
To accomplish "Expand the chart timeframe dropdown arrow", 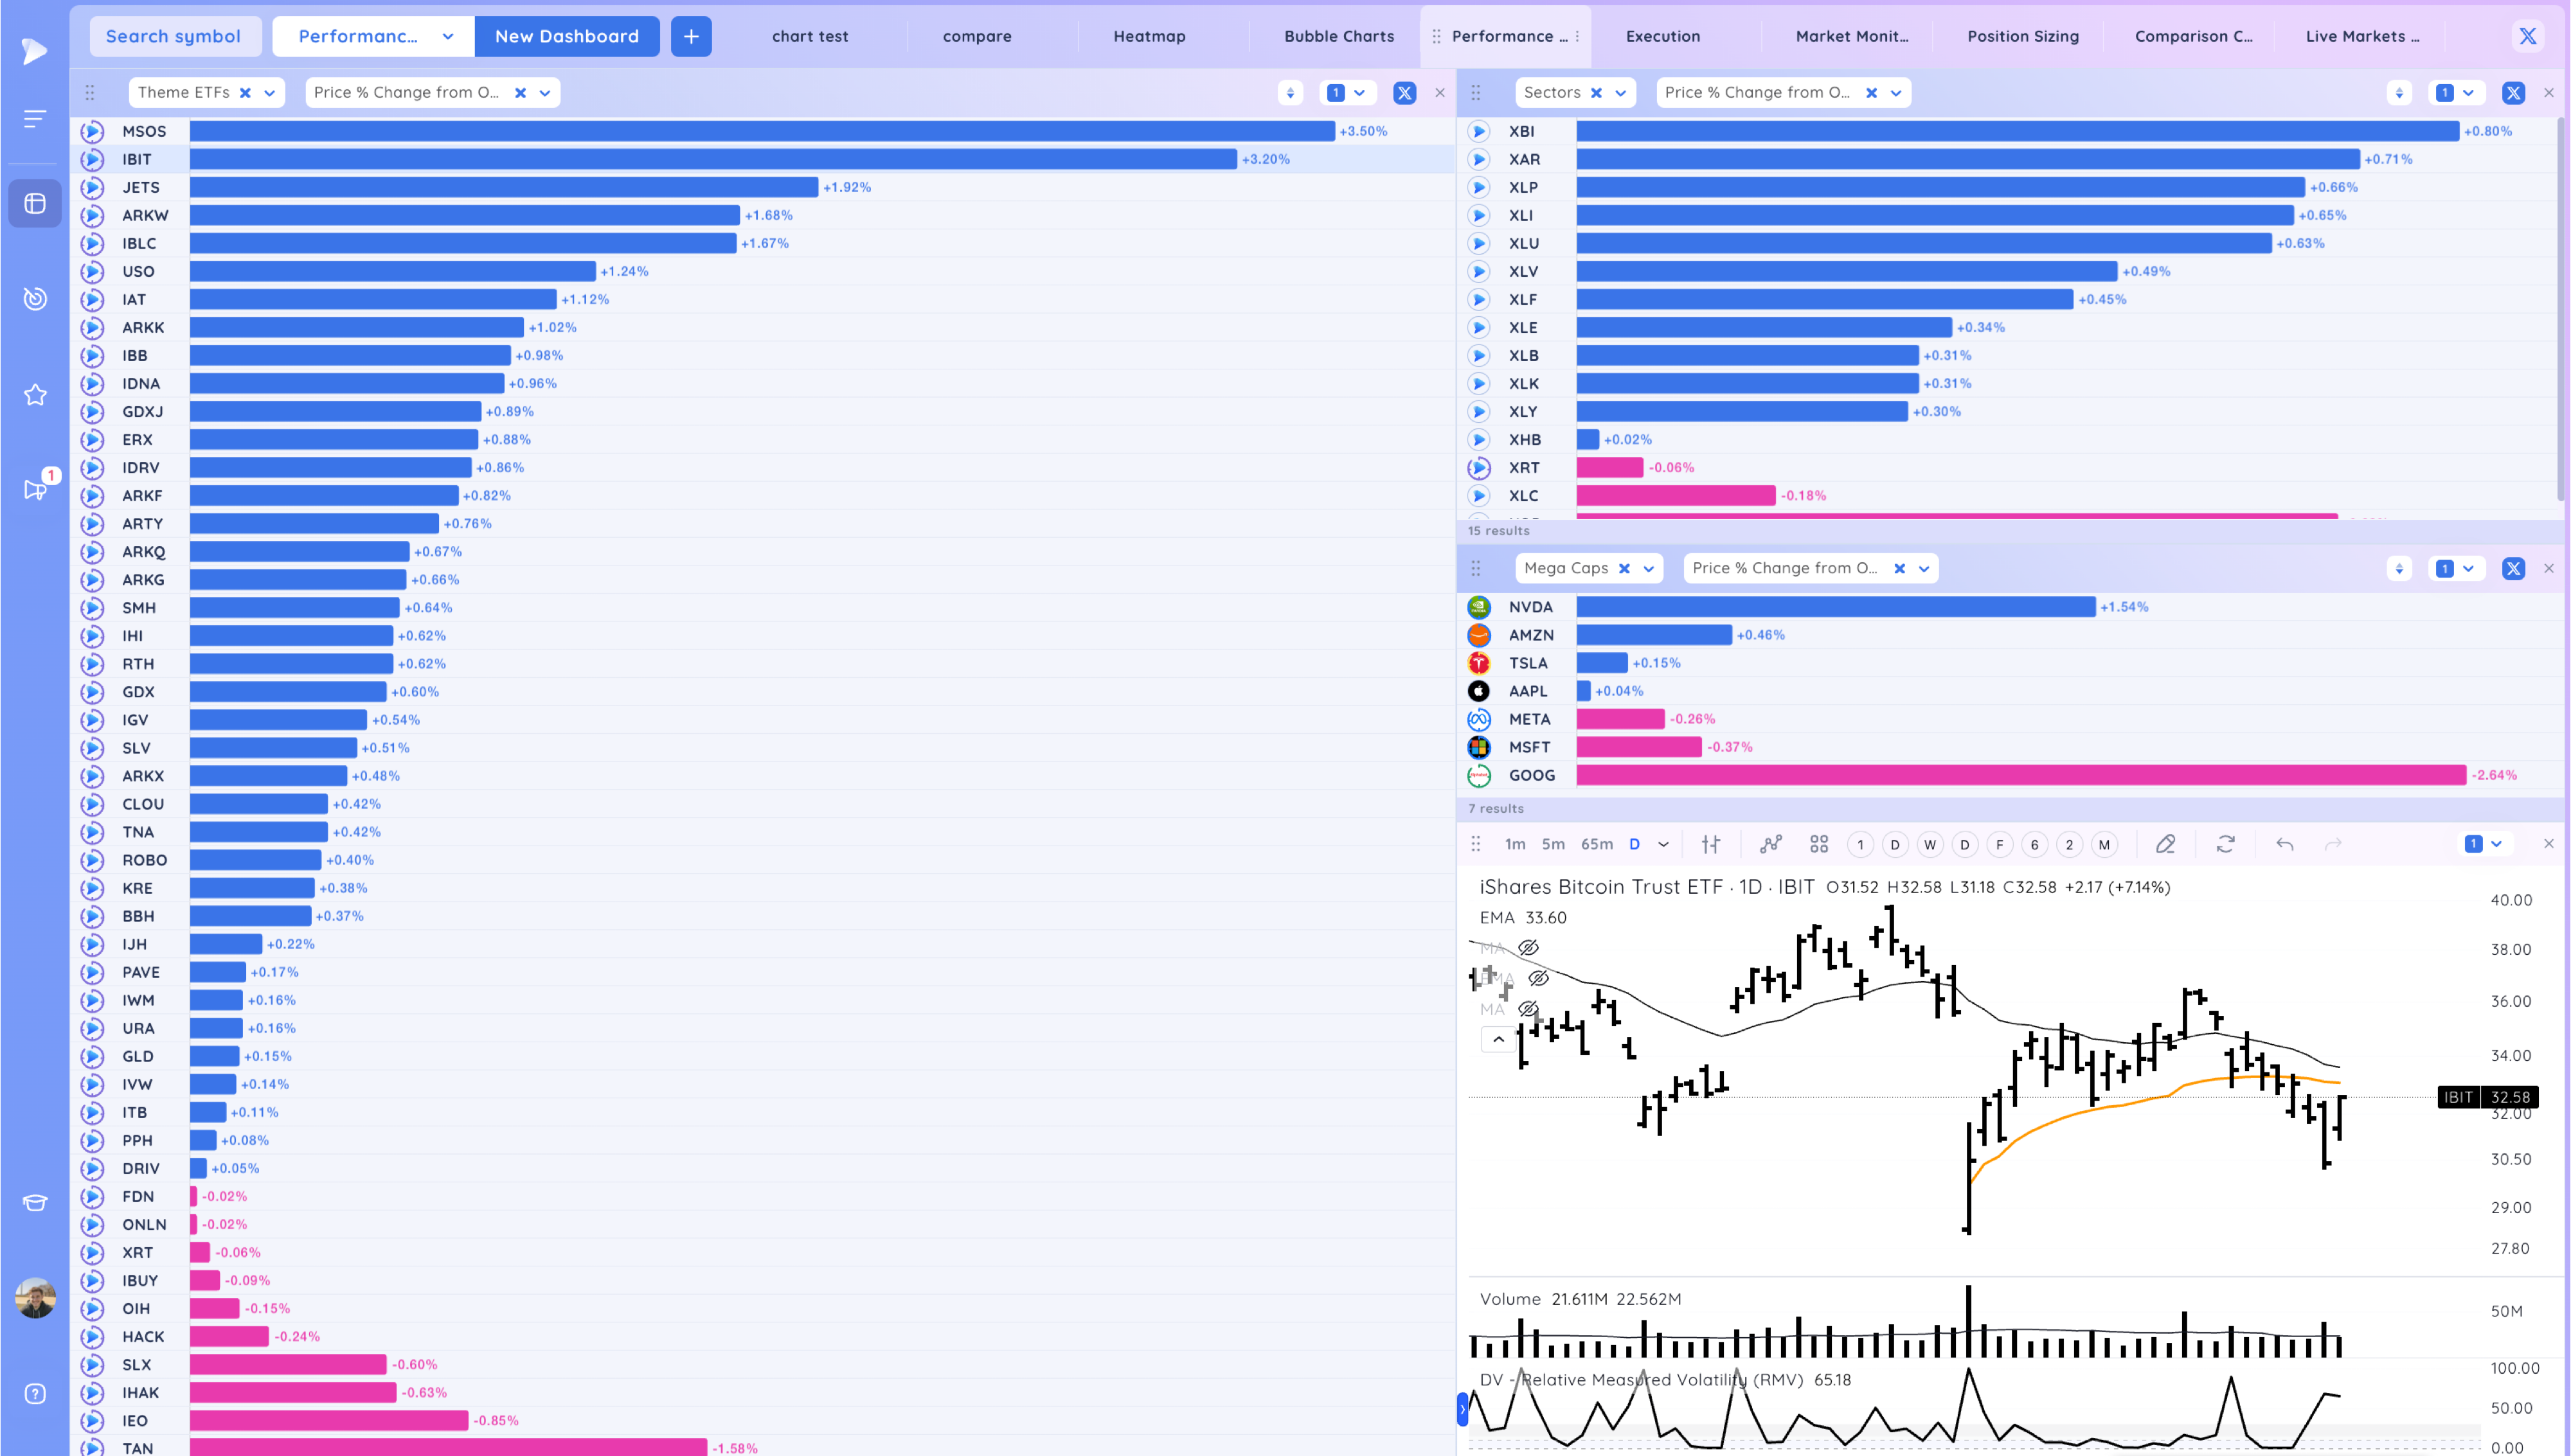I will pyautogui.click(x=1663, y=844).
